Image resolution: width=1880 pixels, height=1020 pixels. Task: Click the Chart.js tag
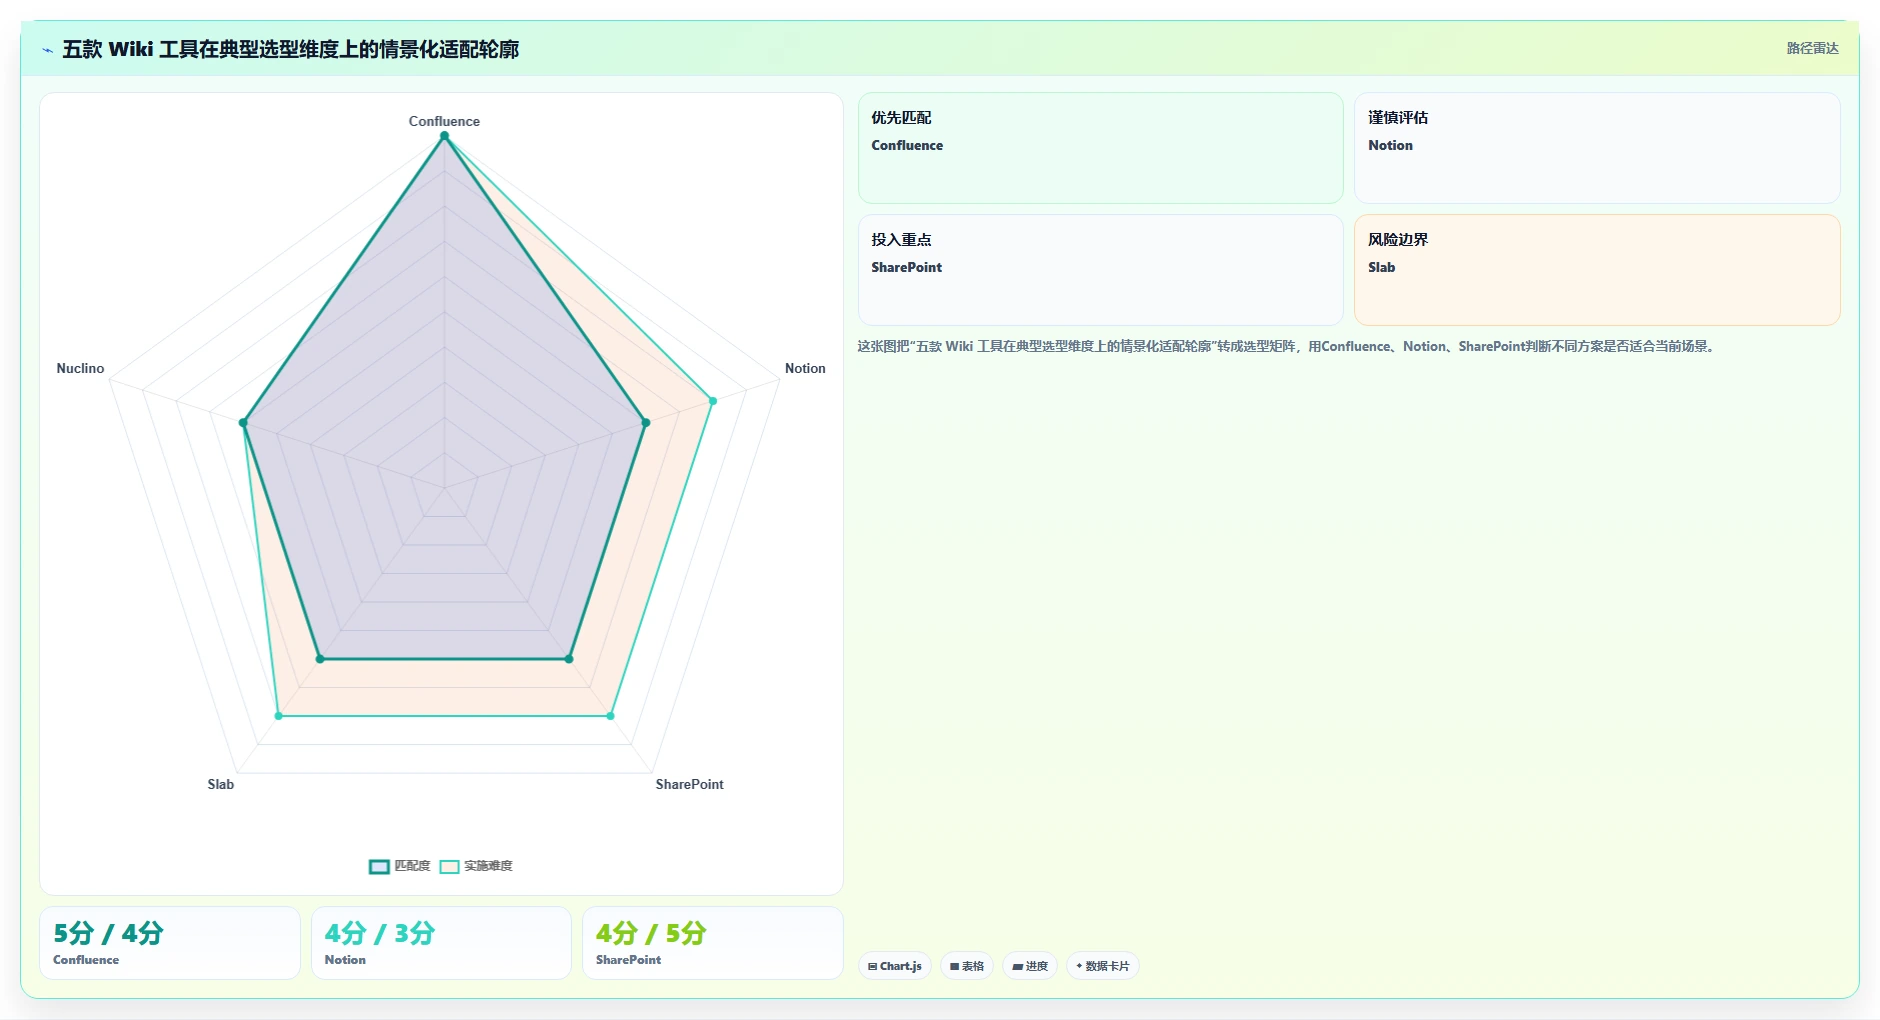tap(895, 966)
